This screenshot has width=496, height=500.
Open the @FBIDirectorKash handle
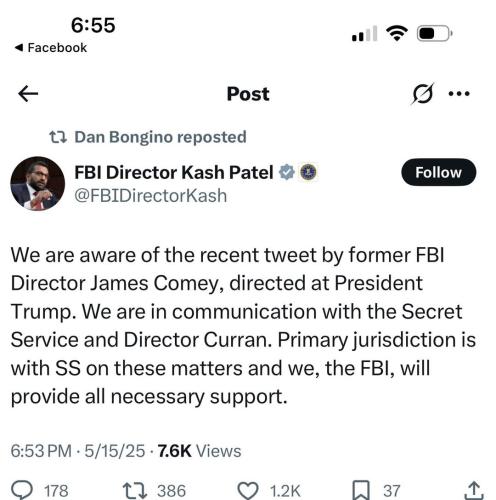tap(151, 195)
